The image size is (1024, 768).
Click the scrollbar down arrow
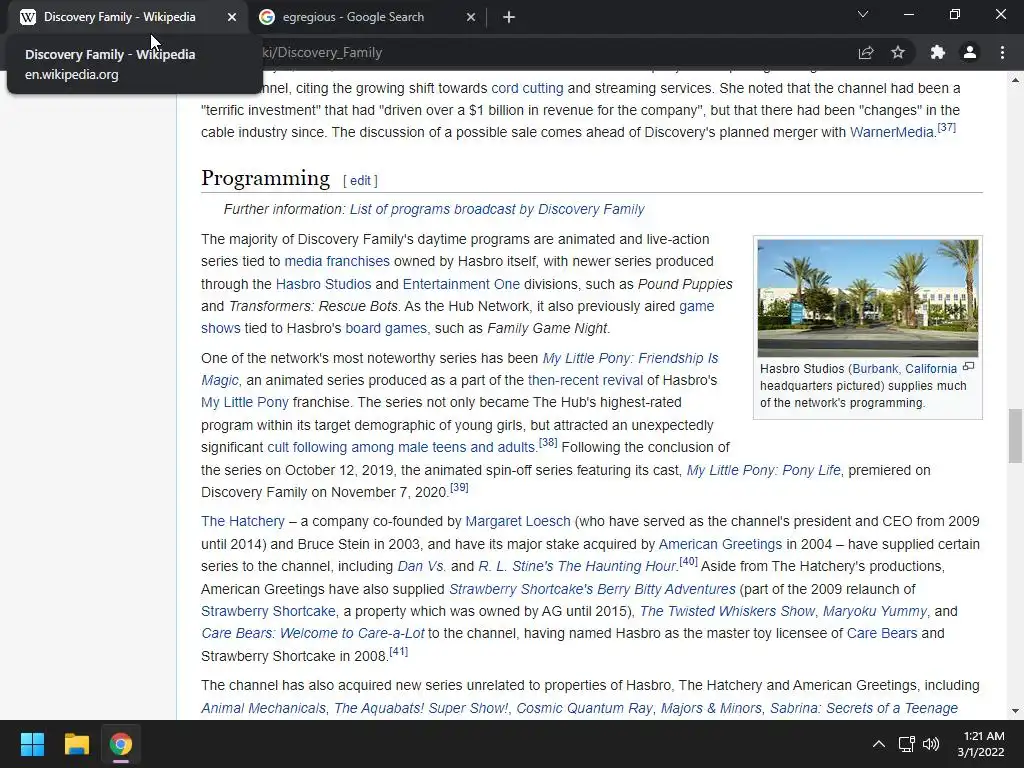coord(1015,711)
